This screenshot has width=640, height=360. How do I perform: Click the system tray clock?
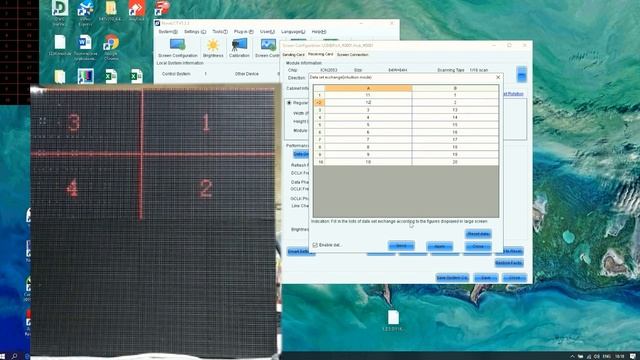[x=620, y=356]
